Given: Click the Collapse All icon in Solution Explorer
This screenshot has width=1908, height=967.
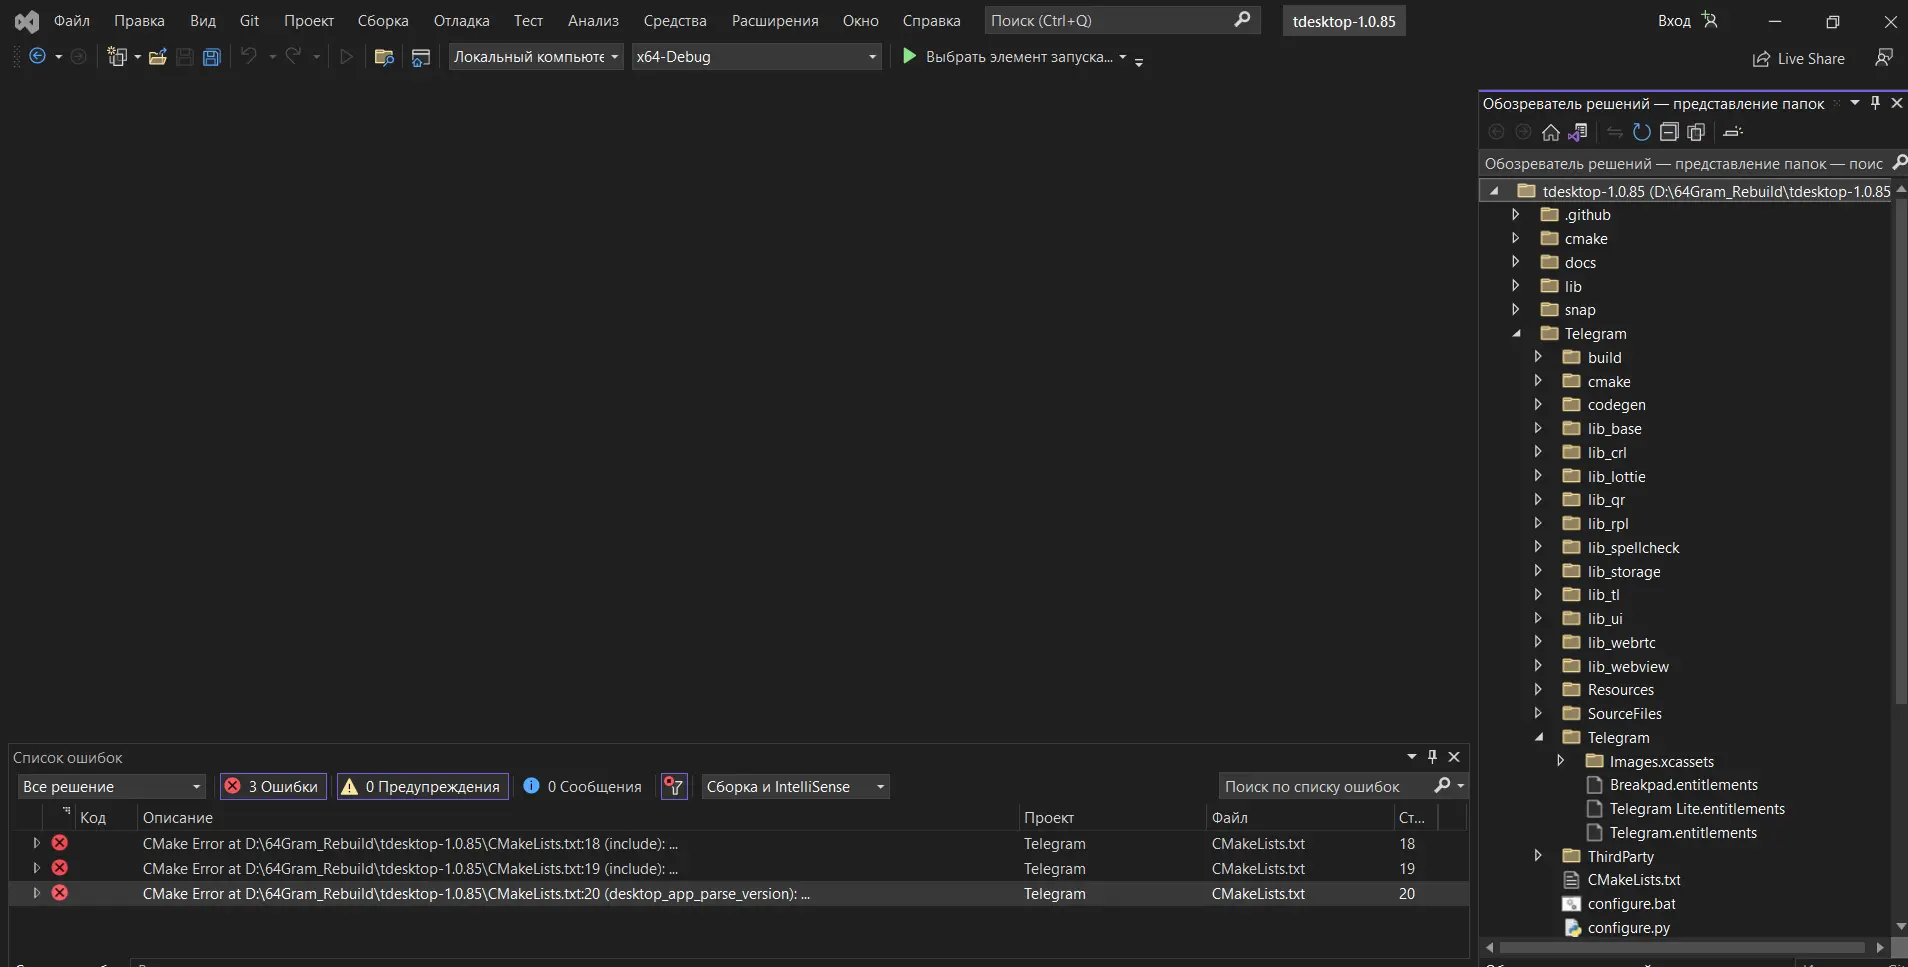Looking at the screenshot, I should point(1669,132).
